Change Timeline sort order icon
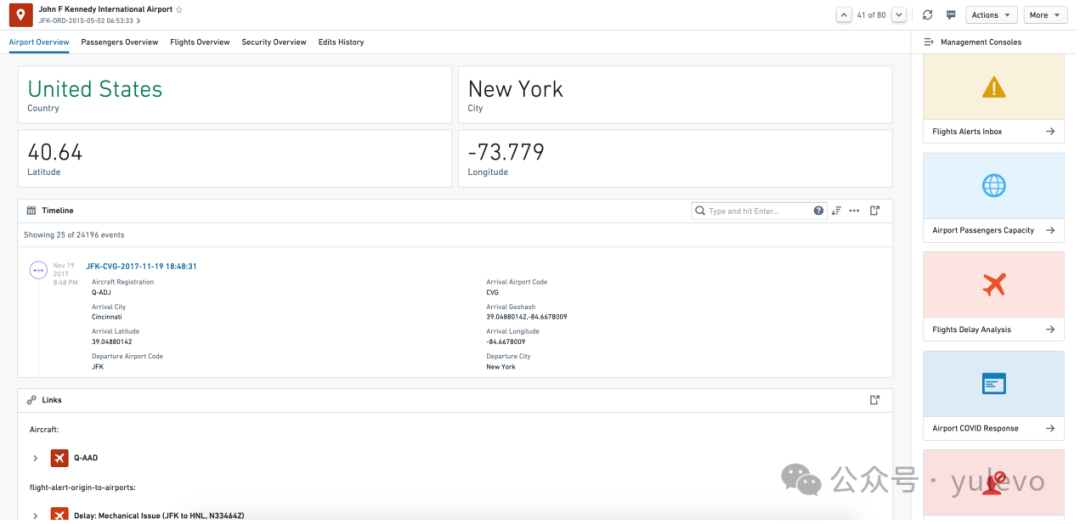The height and width of the screenshot is (524, 1080). click(836, 211)
